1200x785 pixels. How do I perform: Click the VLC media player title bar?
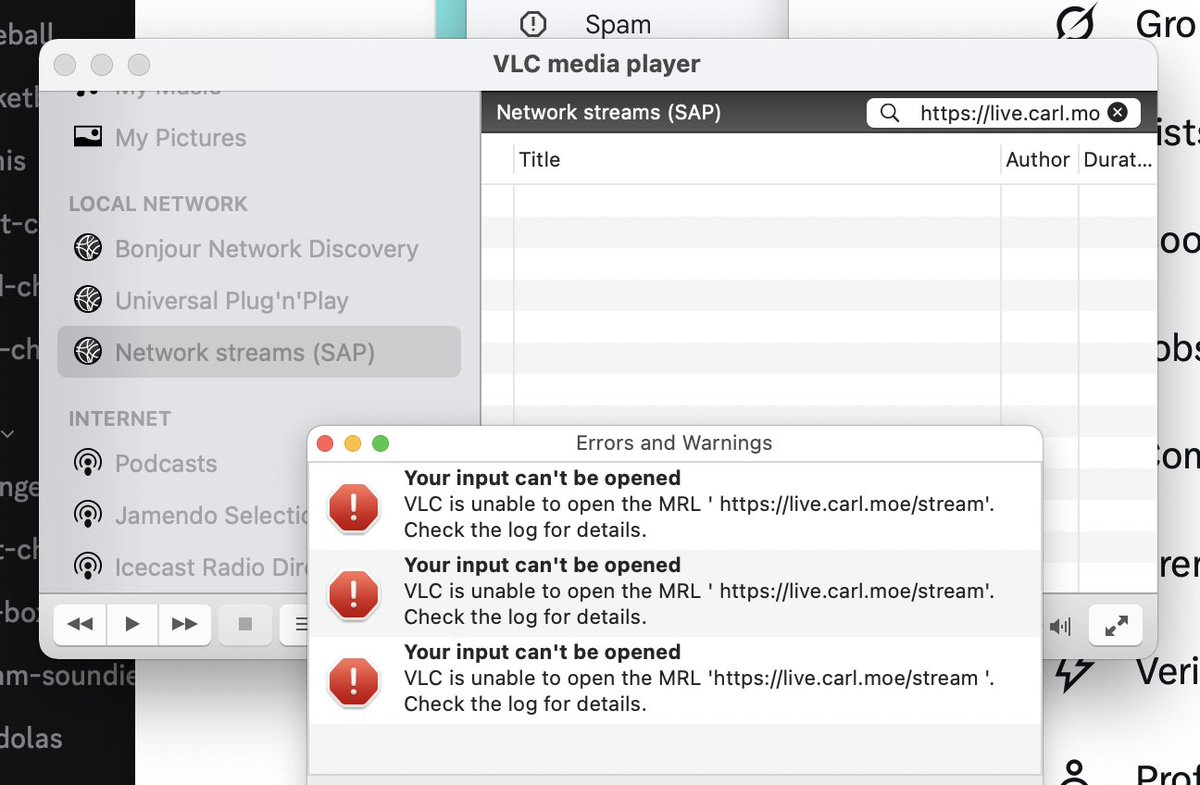coord(597,64)
